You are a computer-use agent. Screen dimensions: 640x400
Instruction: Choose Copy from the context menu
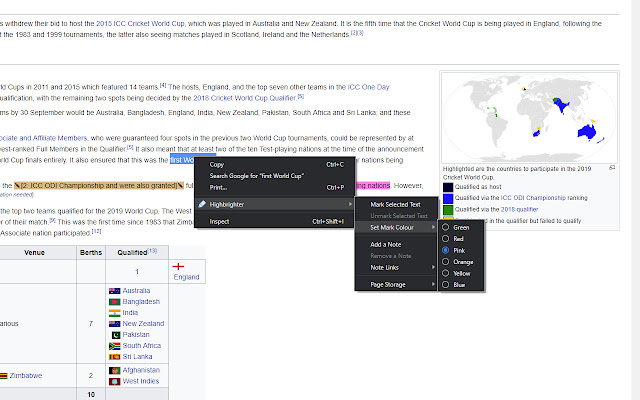(x=217, y=164)
